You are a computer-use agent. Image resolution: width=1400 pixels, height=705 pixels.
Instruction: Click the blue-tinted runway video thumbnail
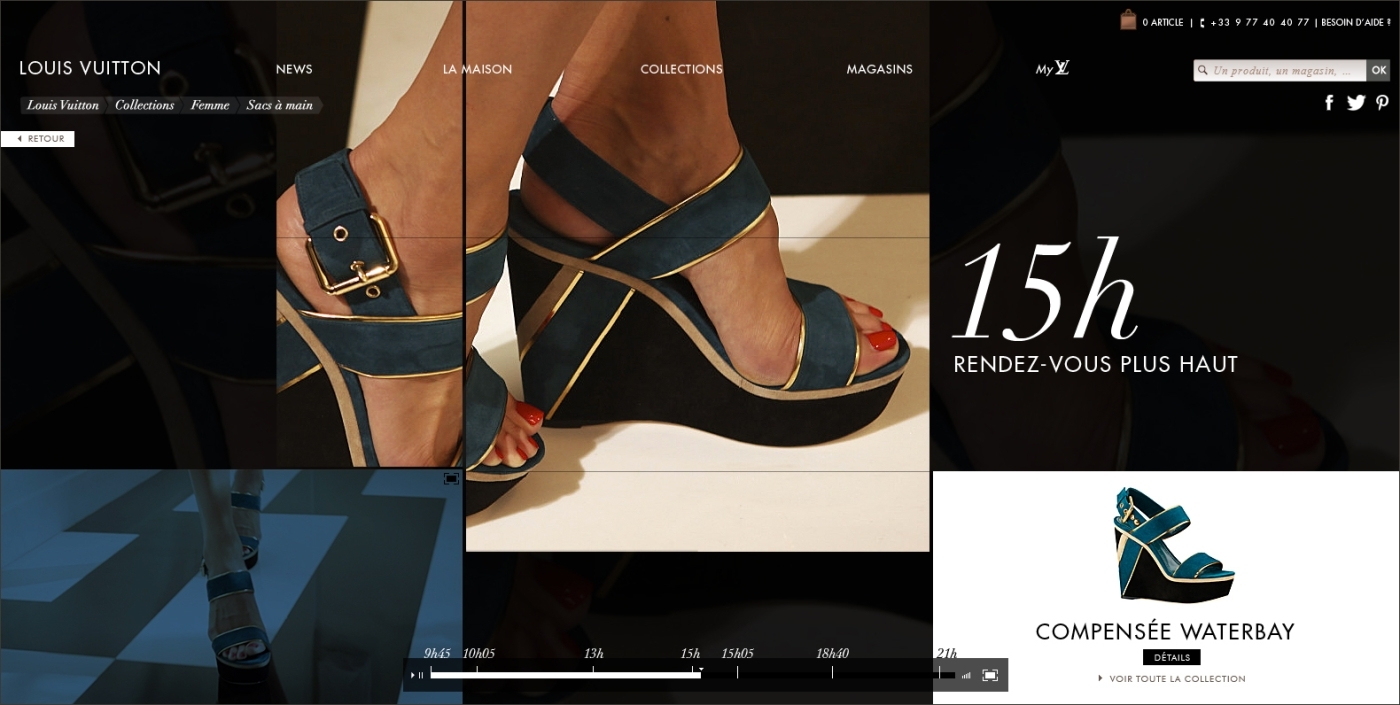[x=231, y=587]
